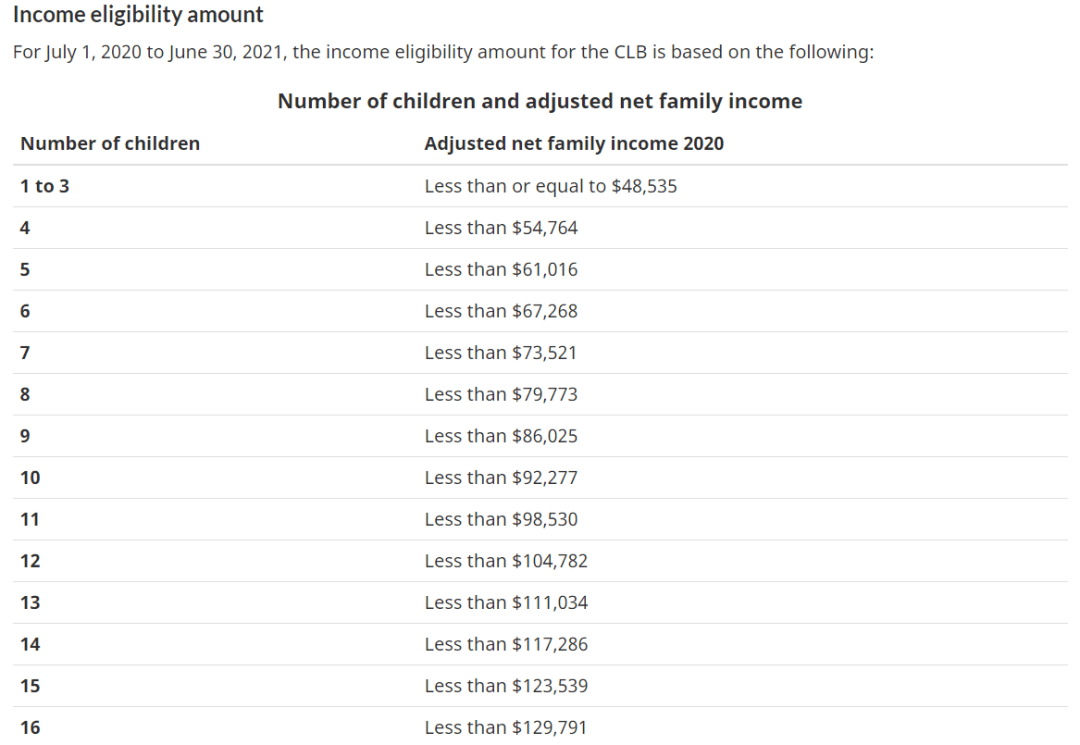Click the Less than $123,539 cell
Image resolution: width=1080 pixels, height=745 pixels.
point(506,686)
